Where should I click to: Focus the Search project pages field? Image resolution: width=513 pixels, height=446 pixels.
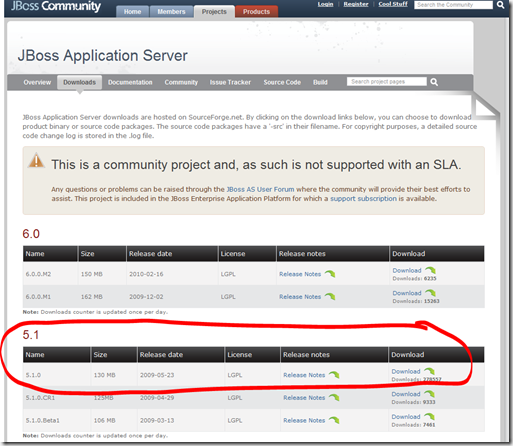[x=387, y=82]
